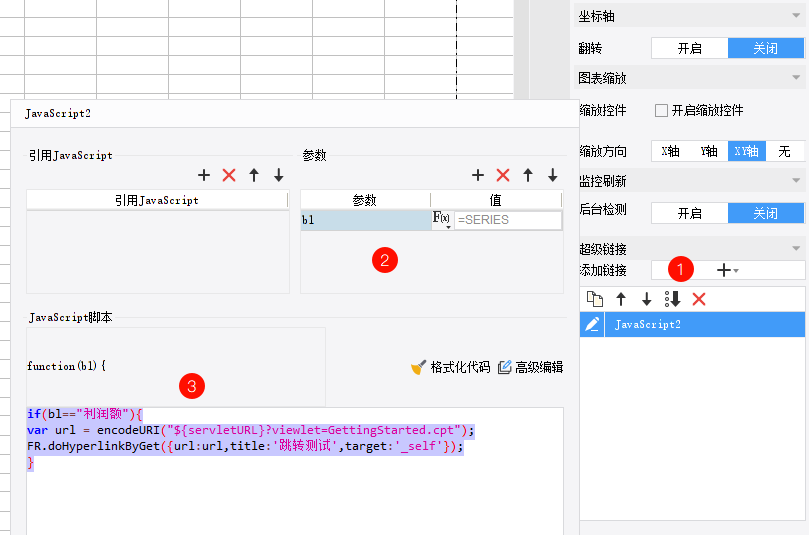Enable the 开启缩放控件 checkbox
The width and height of the screenshot is (809, 535).
(661, 110)
